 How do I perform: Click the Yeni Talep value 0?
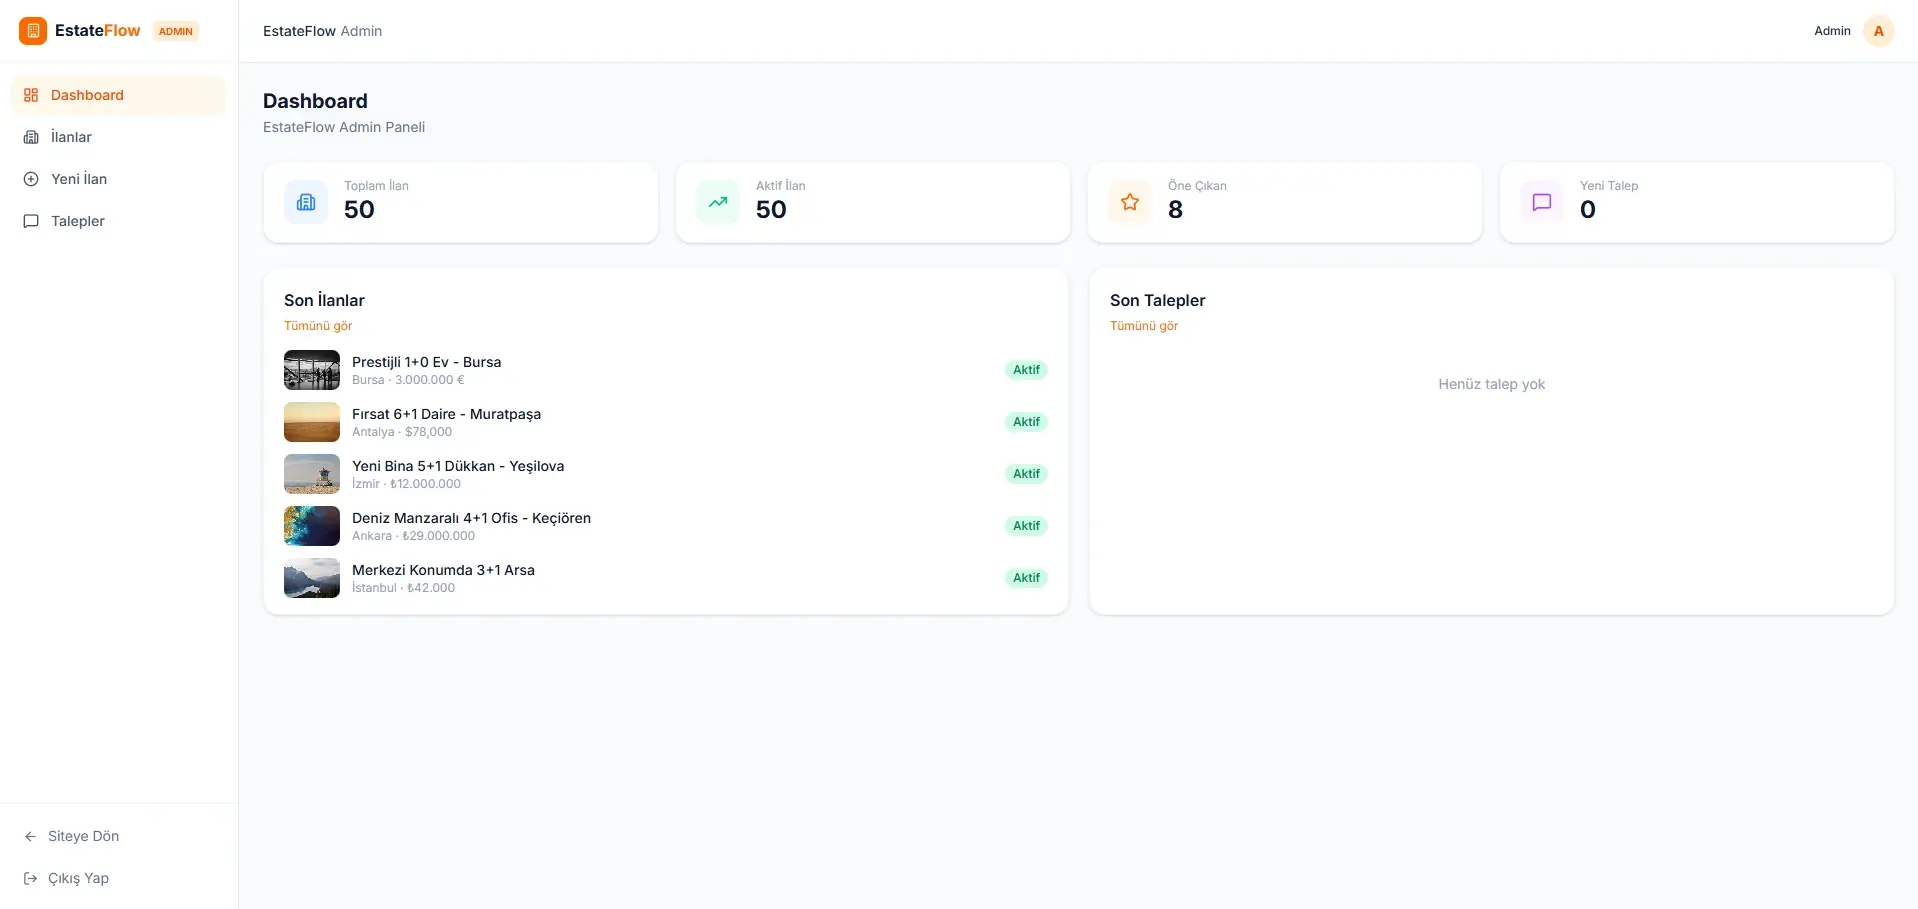coord(1587,210)
